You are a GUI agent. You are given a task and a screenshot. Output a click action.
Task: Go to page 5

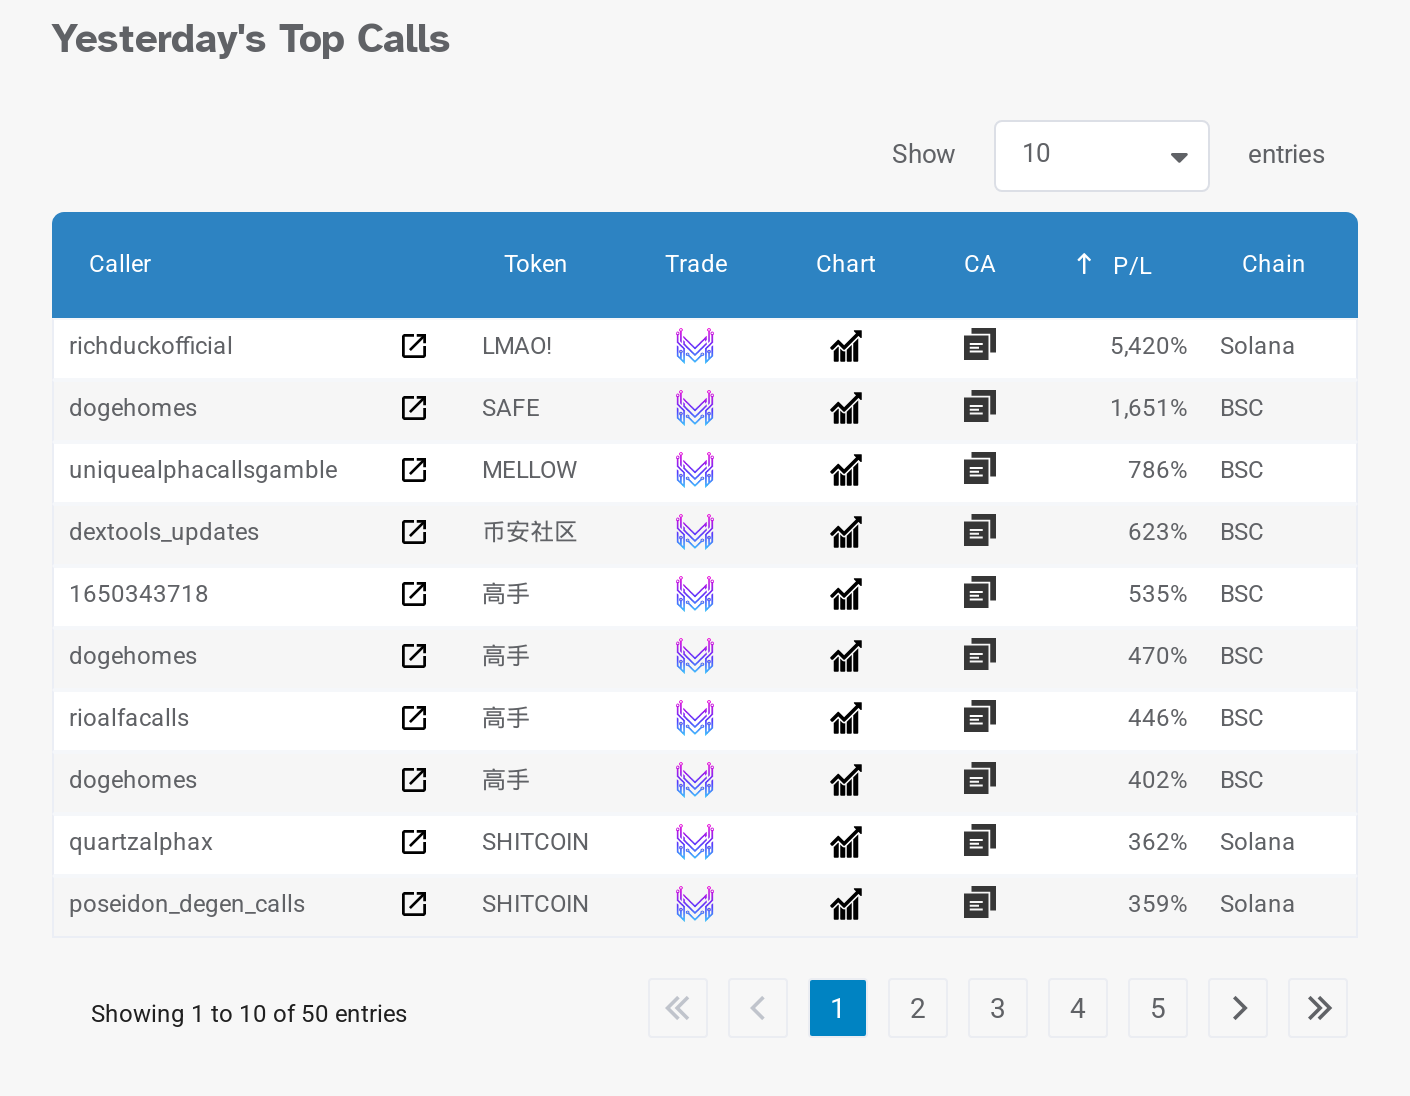[x=1157, y=1008]
